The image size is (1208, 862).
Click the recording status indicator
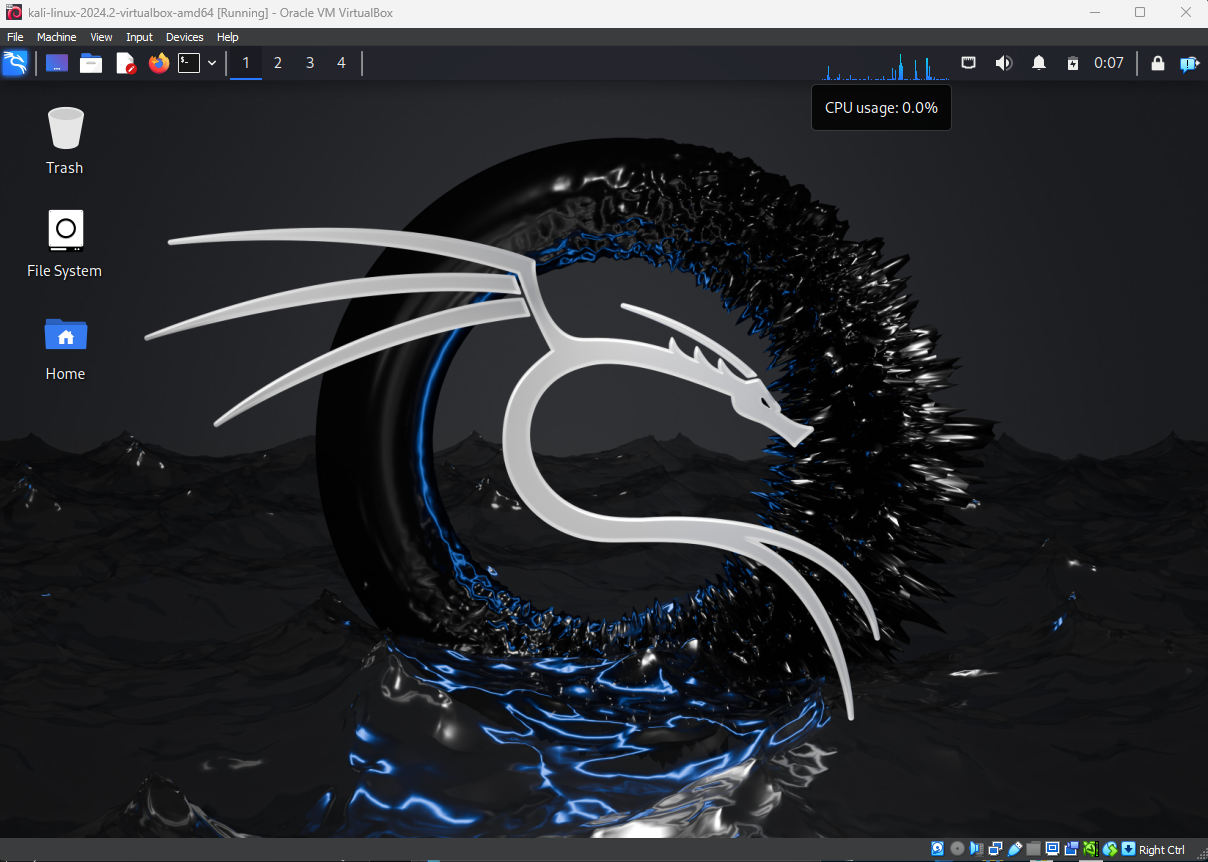coord(1071,849)
